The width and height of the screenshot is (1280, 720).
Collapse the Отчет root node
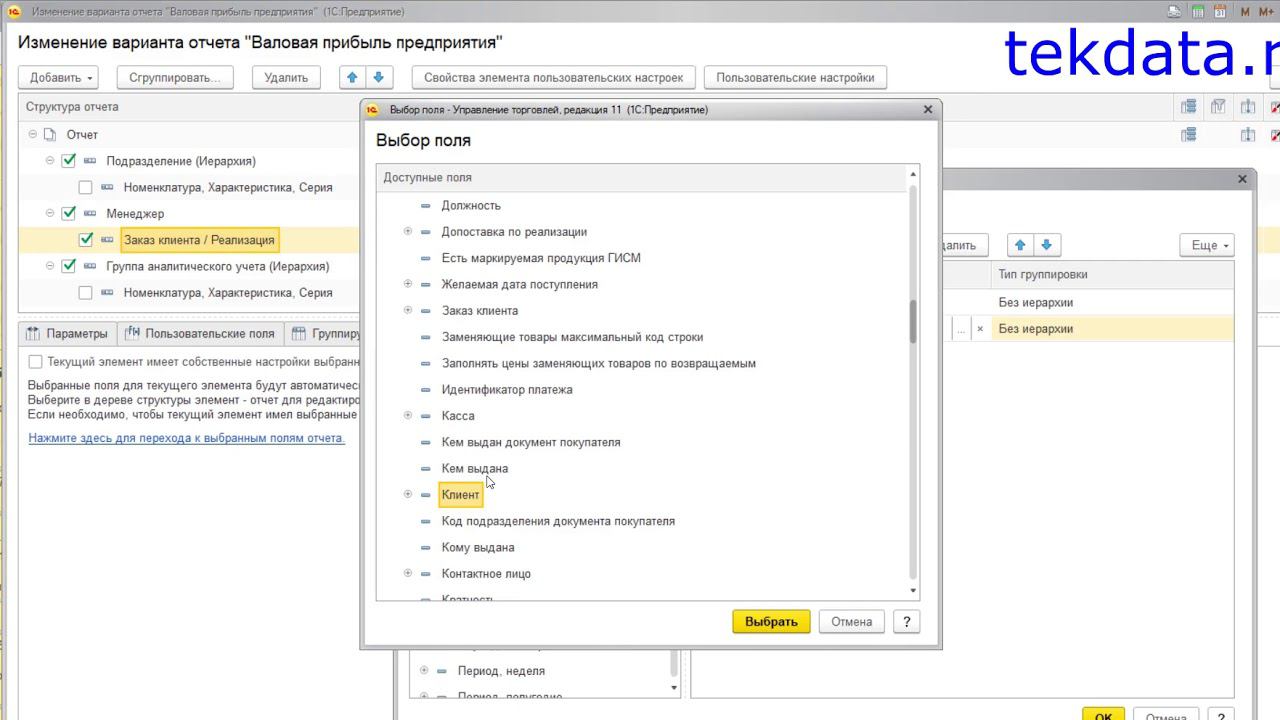[x=32, y=135]
